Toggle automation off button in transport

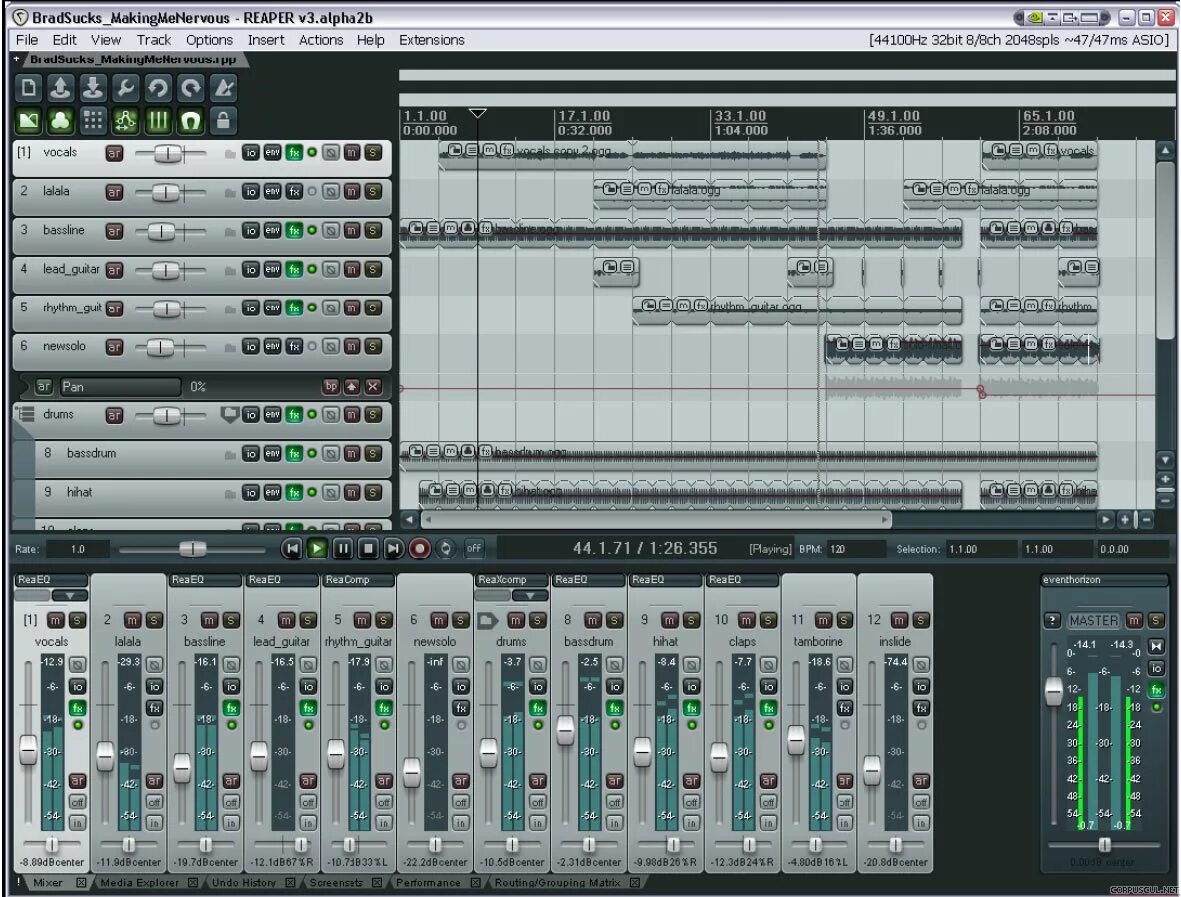pyautogui.click(x=474, y=548)
